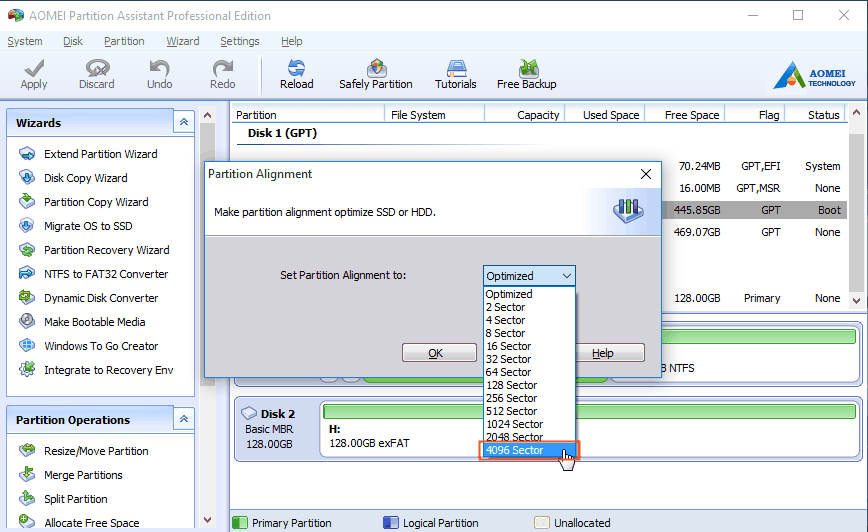This screenshot has width=868, height=532.
Task: Open the Help menu
Action: (291, 41)
